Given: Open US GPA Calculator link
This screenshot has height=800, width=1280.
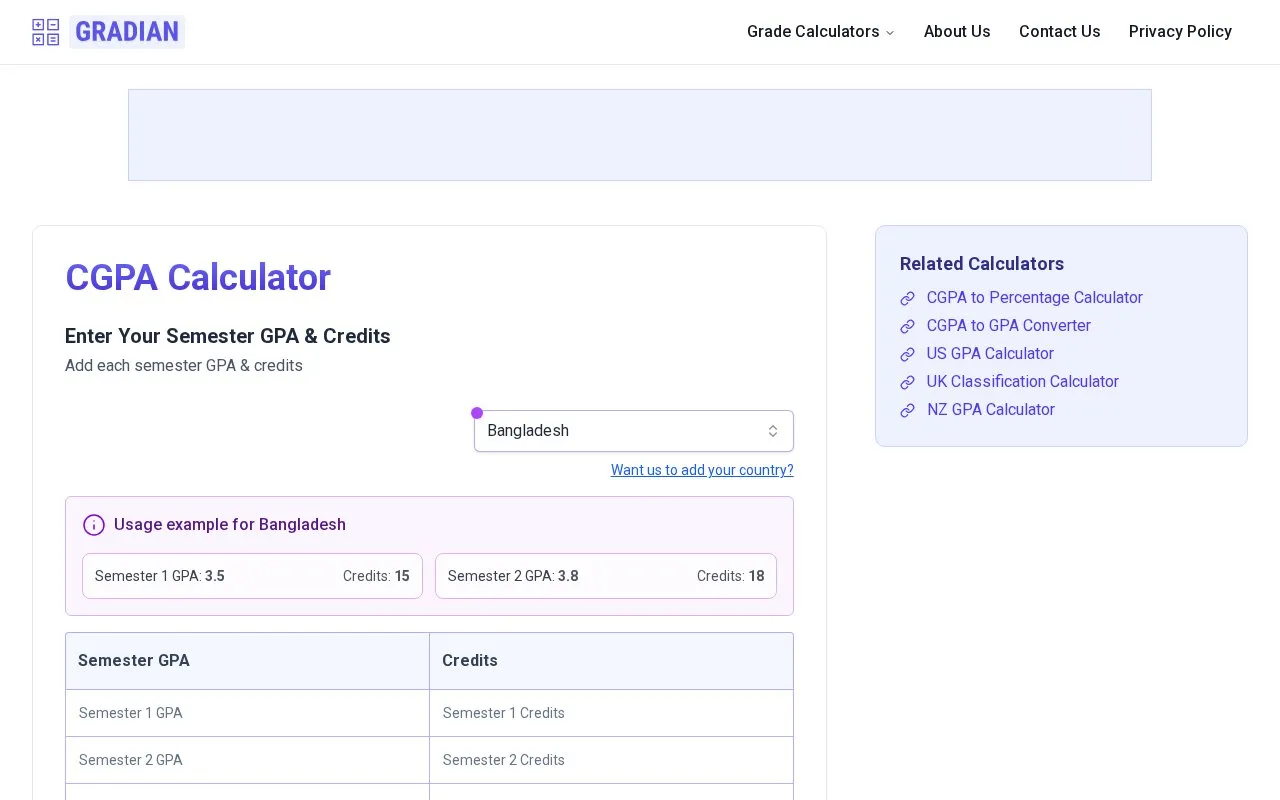Looking at the screenshot, I should [x=990, y=354].
